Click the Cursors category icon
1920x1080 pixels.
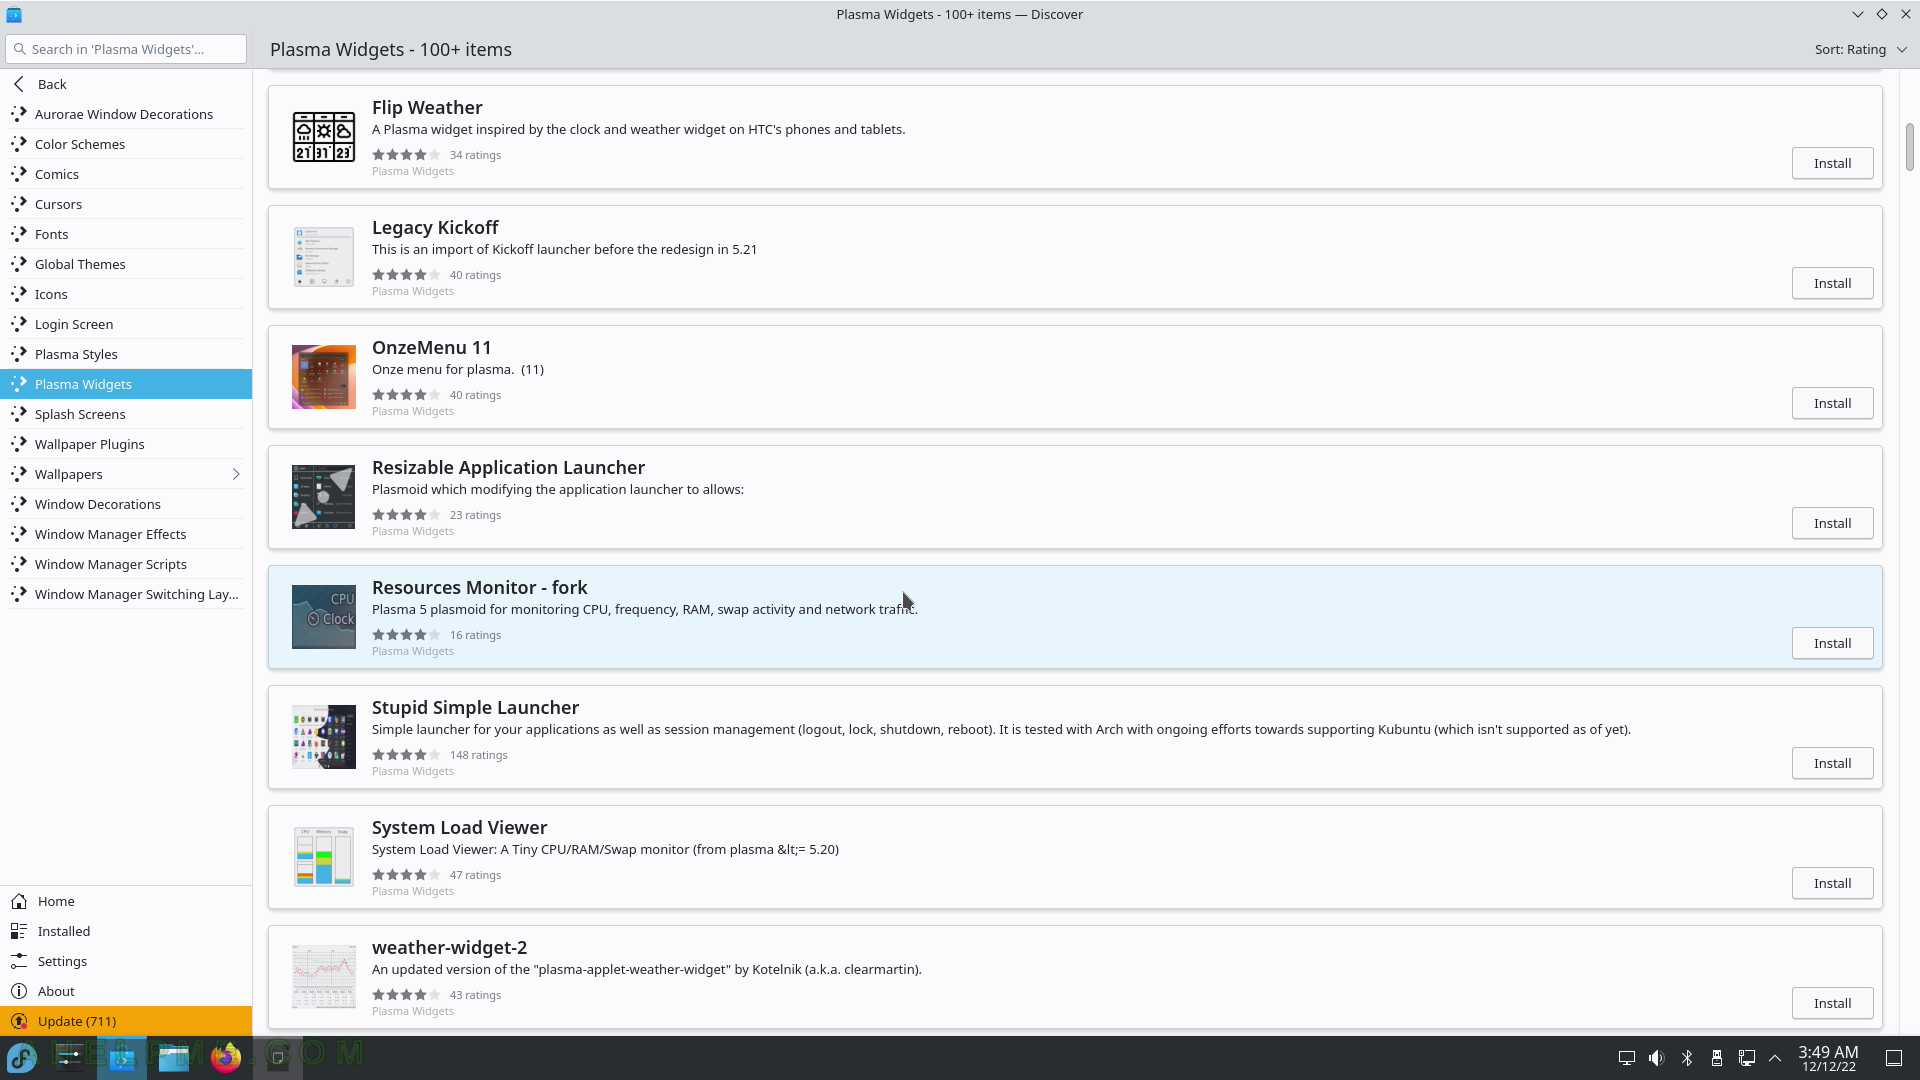click(x=18, y=204)
